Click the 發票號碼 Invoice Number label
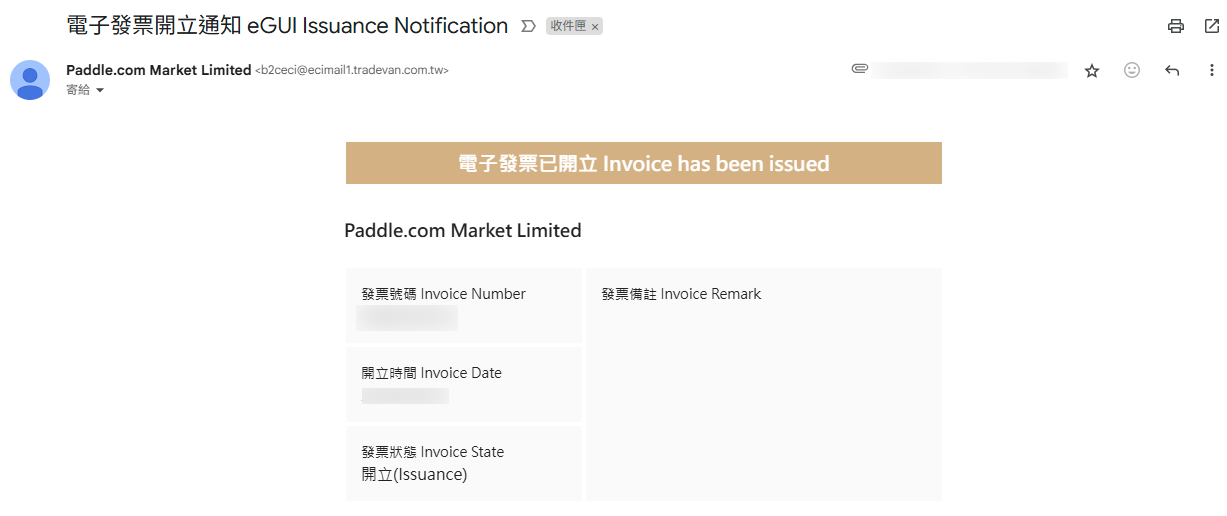 tap(443, 294)
